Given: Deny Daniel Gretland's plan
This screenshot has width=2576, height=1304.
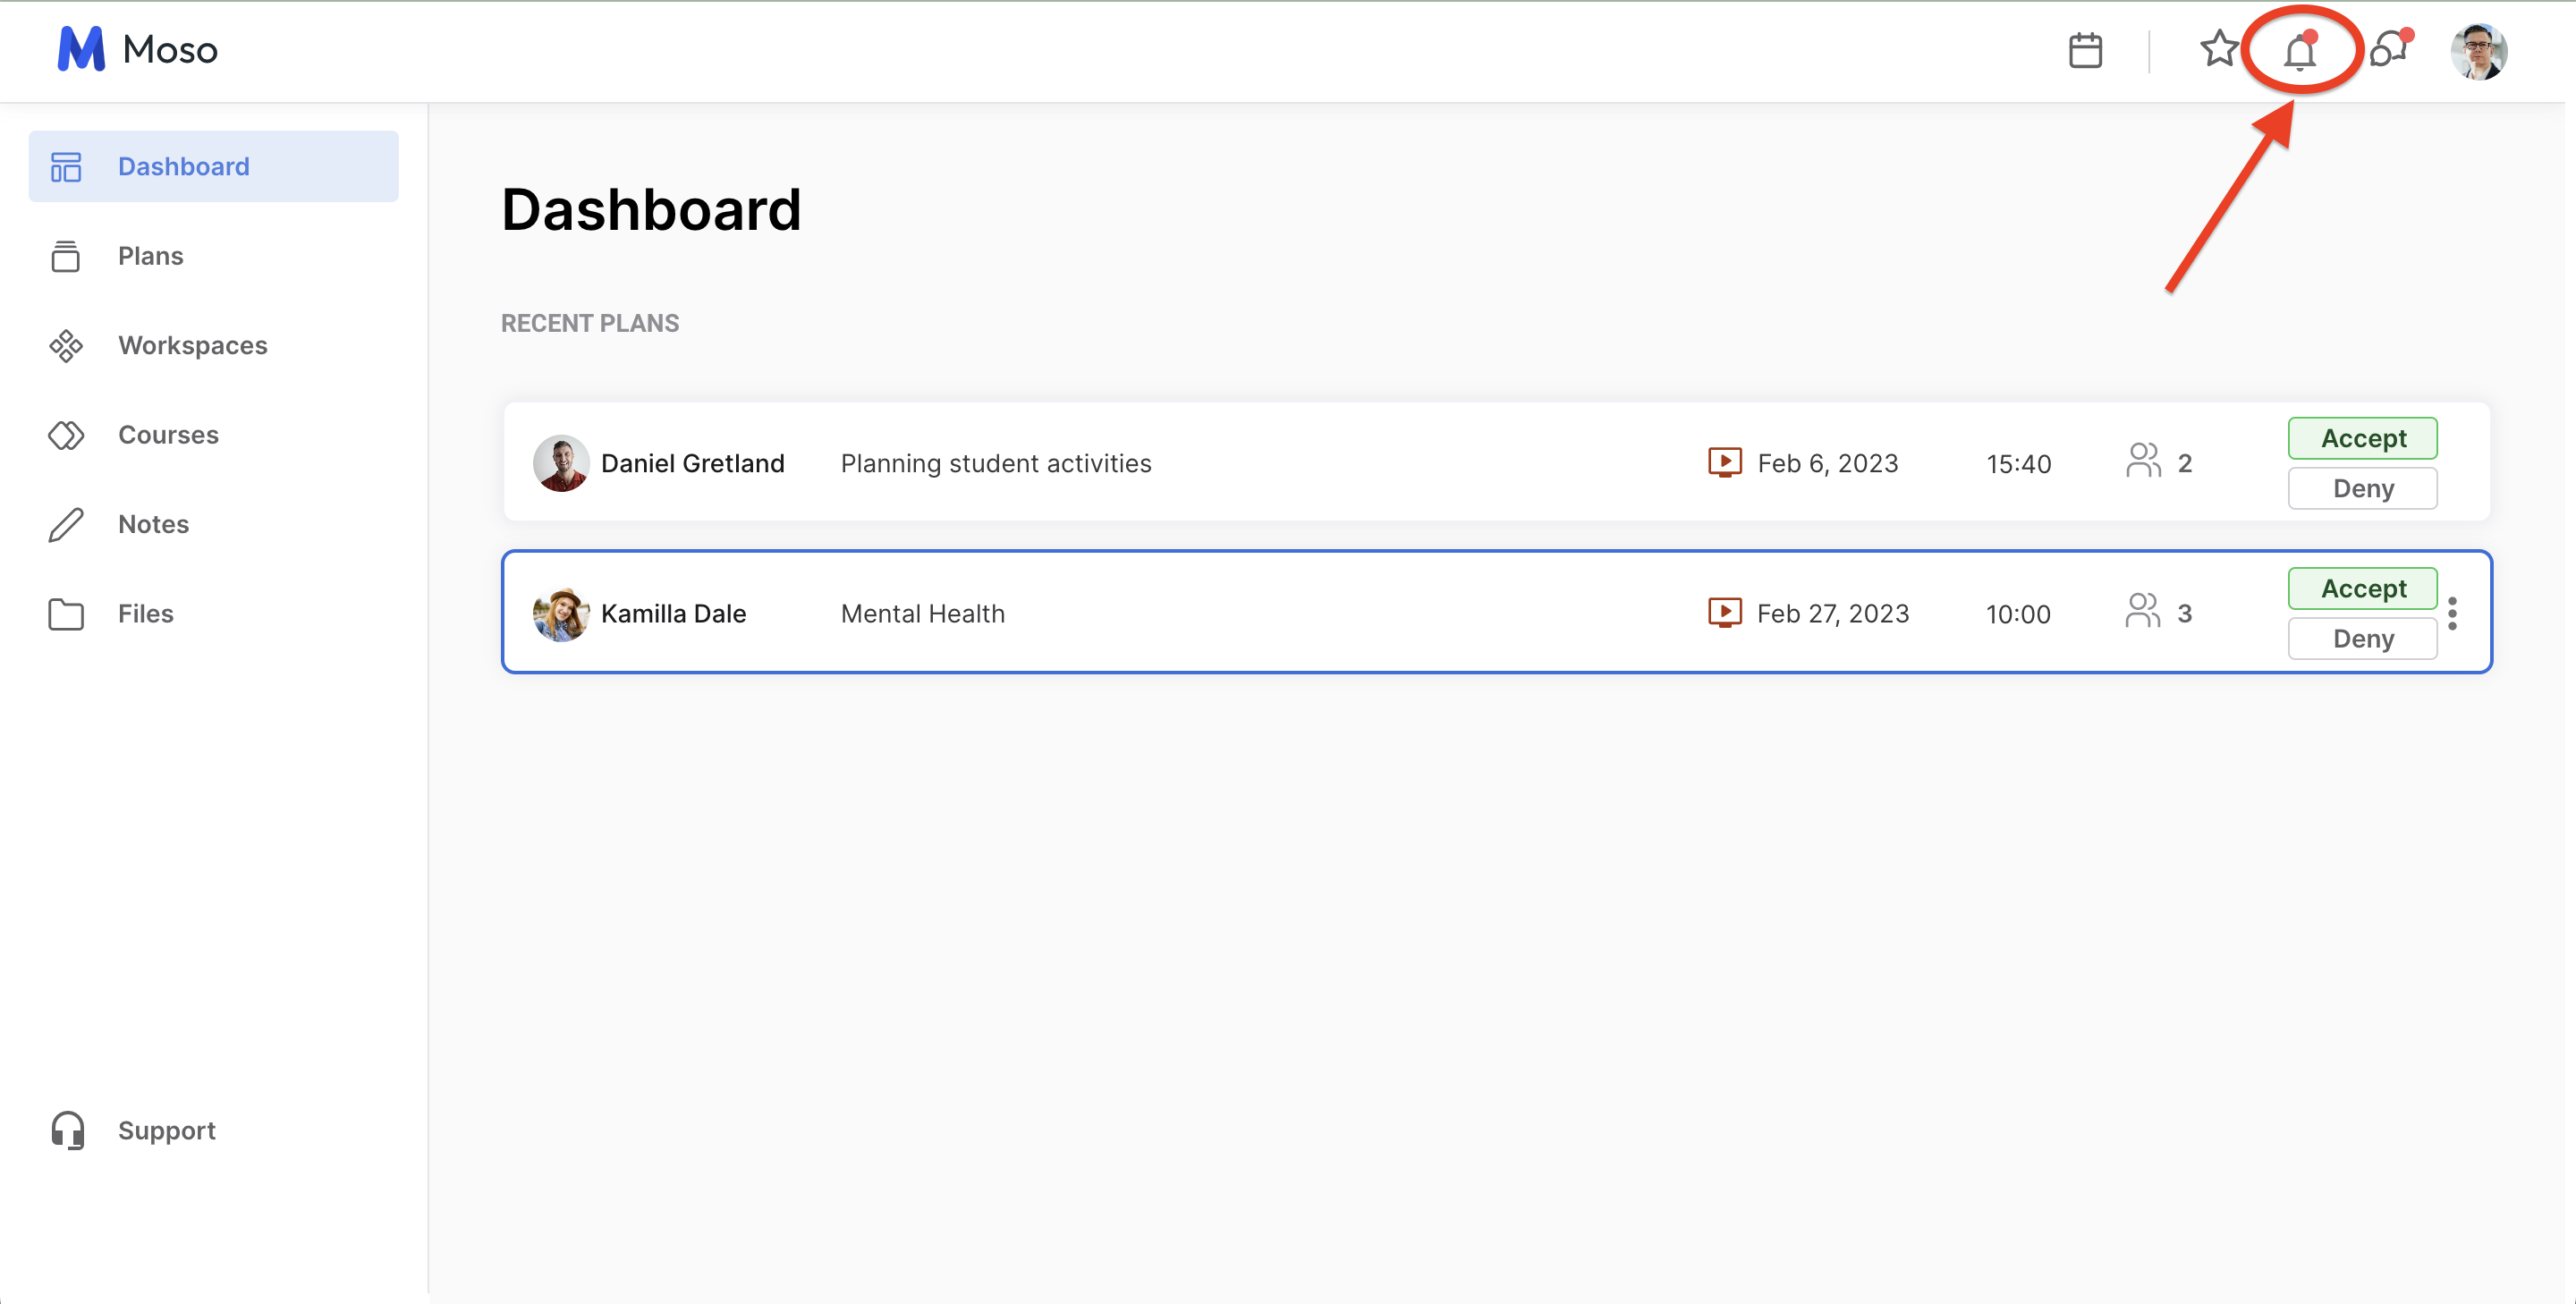Looking at the screenshot, I should click(x=2362, y=489).
